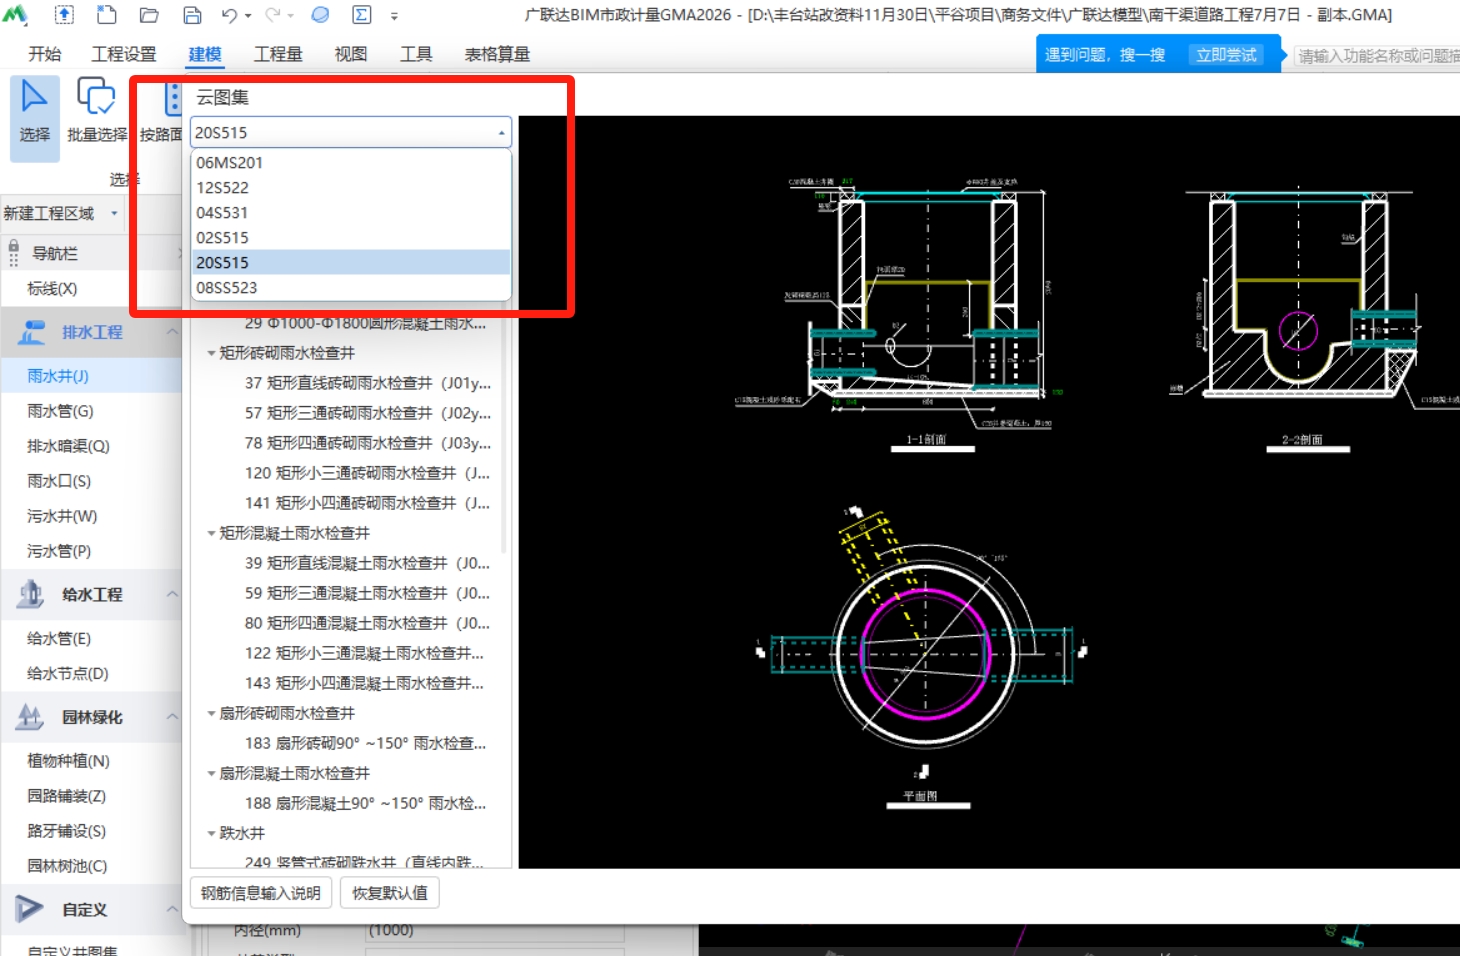Select 08SS523 from the atlas list
This screenshot has width=1460, height=956.
click(x=351, y=287)
